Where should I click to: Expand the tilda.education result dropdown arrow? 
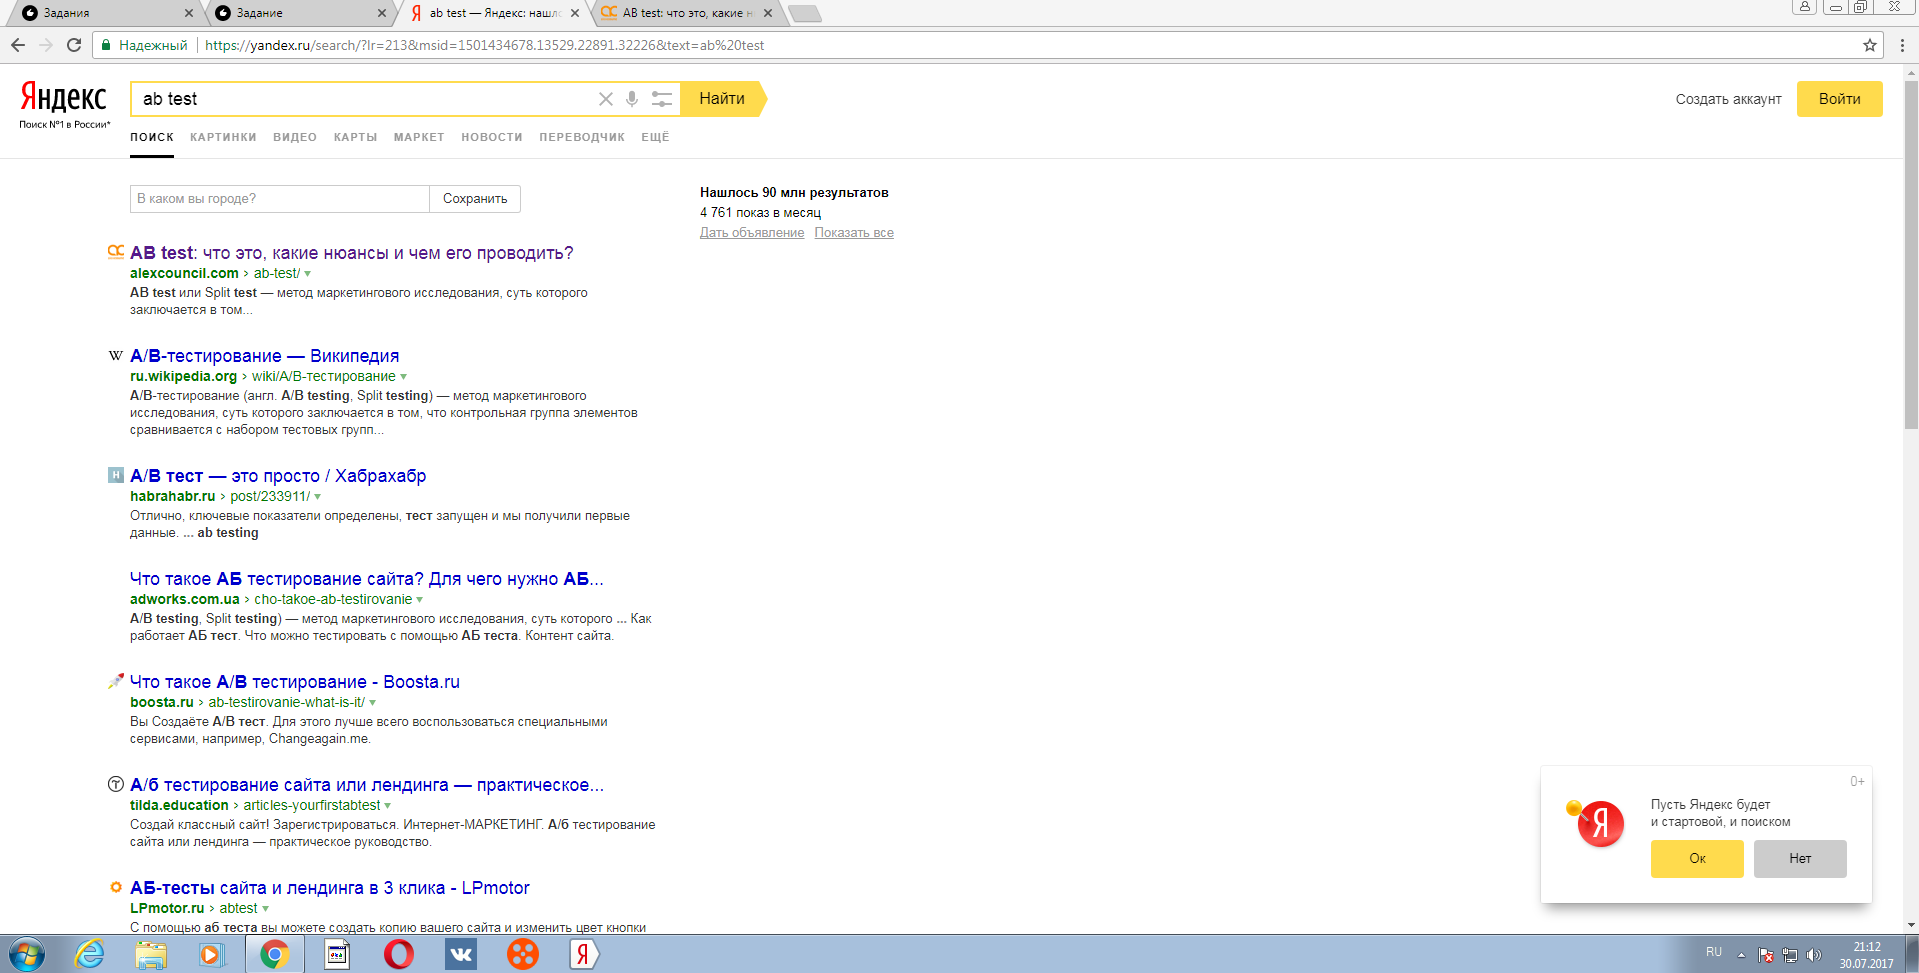pos(387,806)
